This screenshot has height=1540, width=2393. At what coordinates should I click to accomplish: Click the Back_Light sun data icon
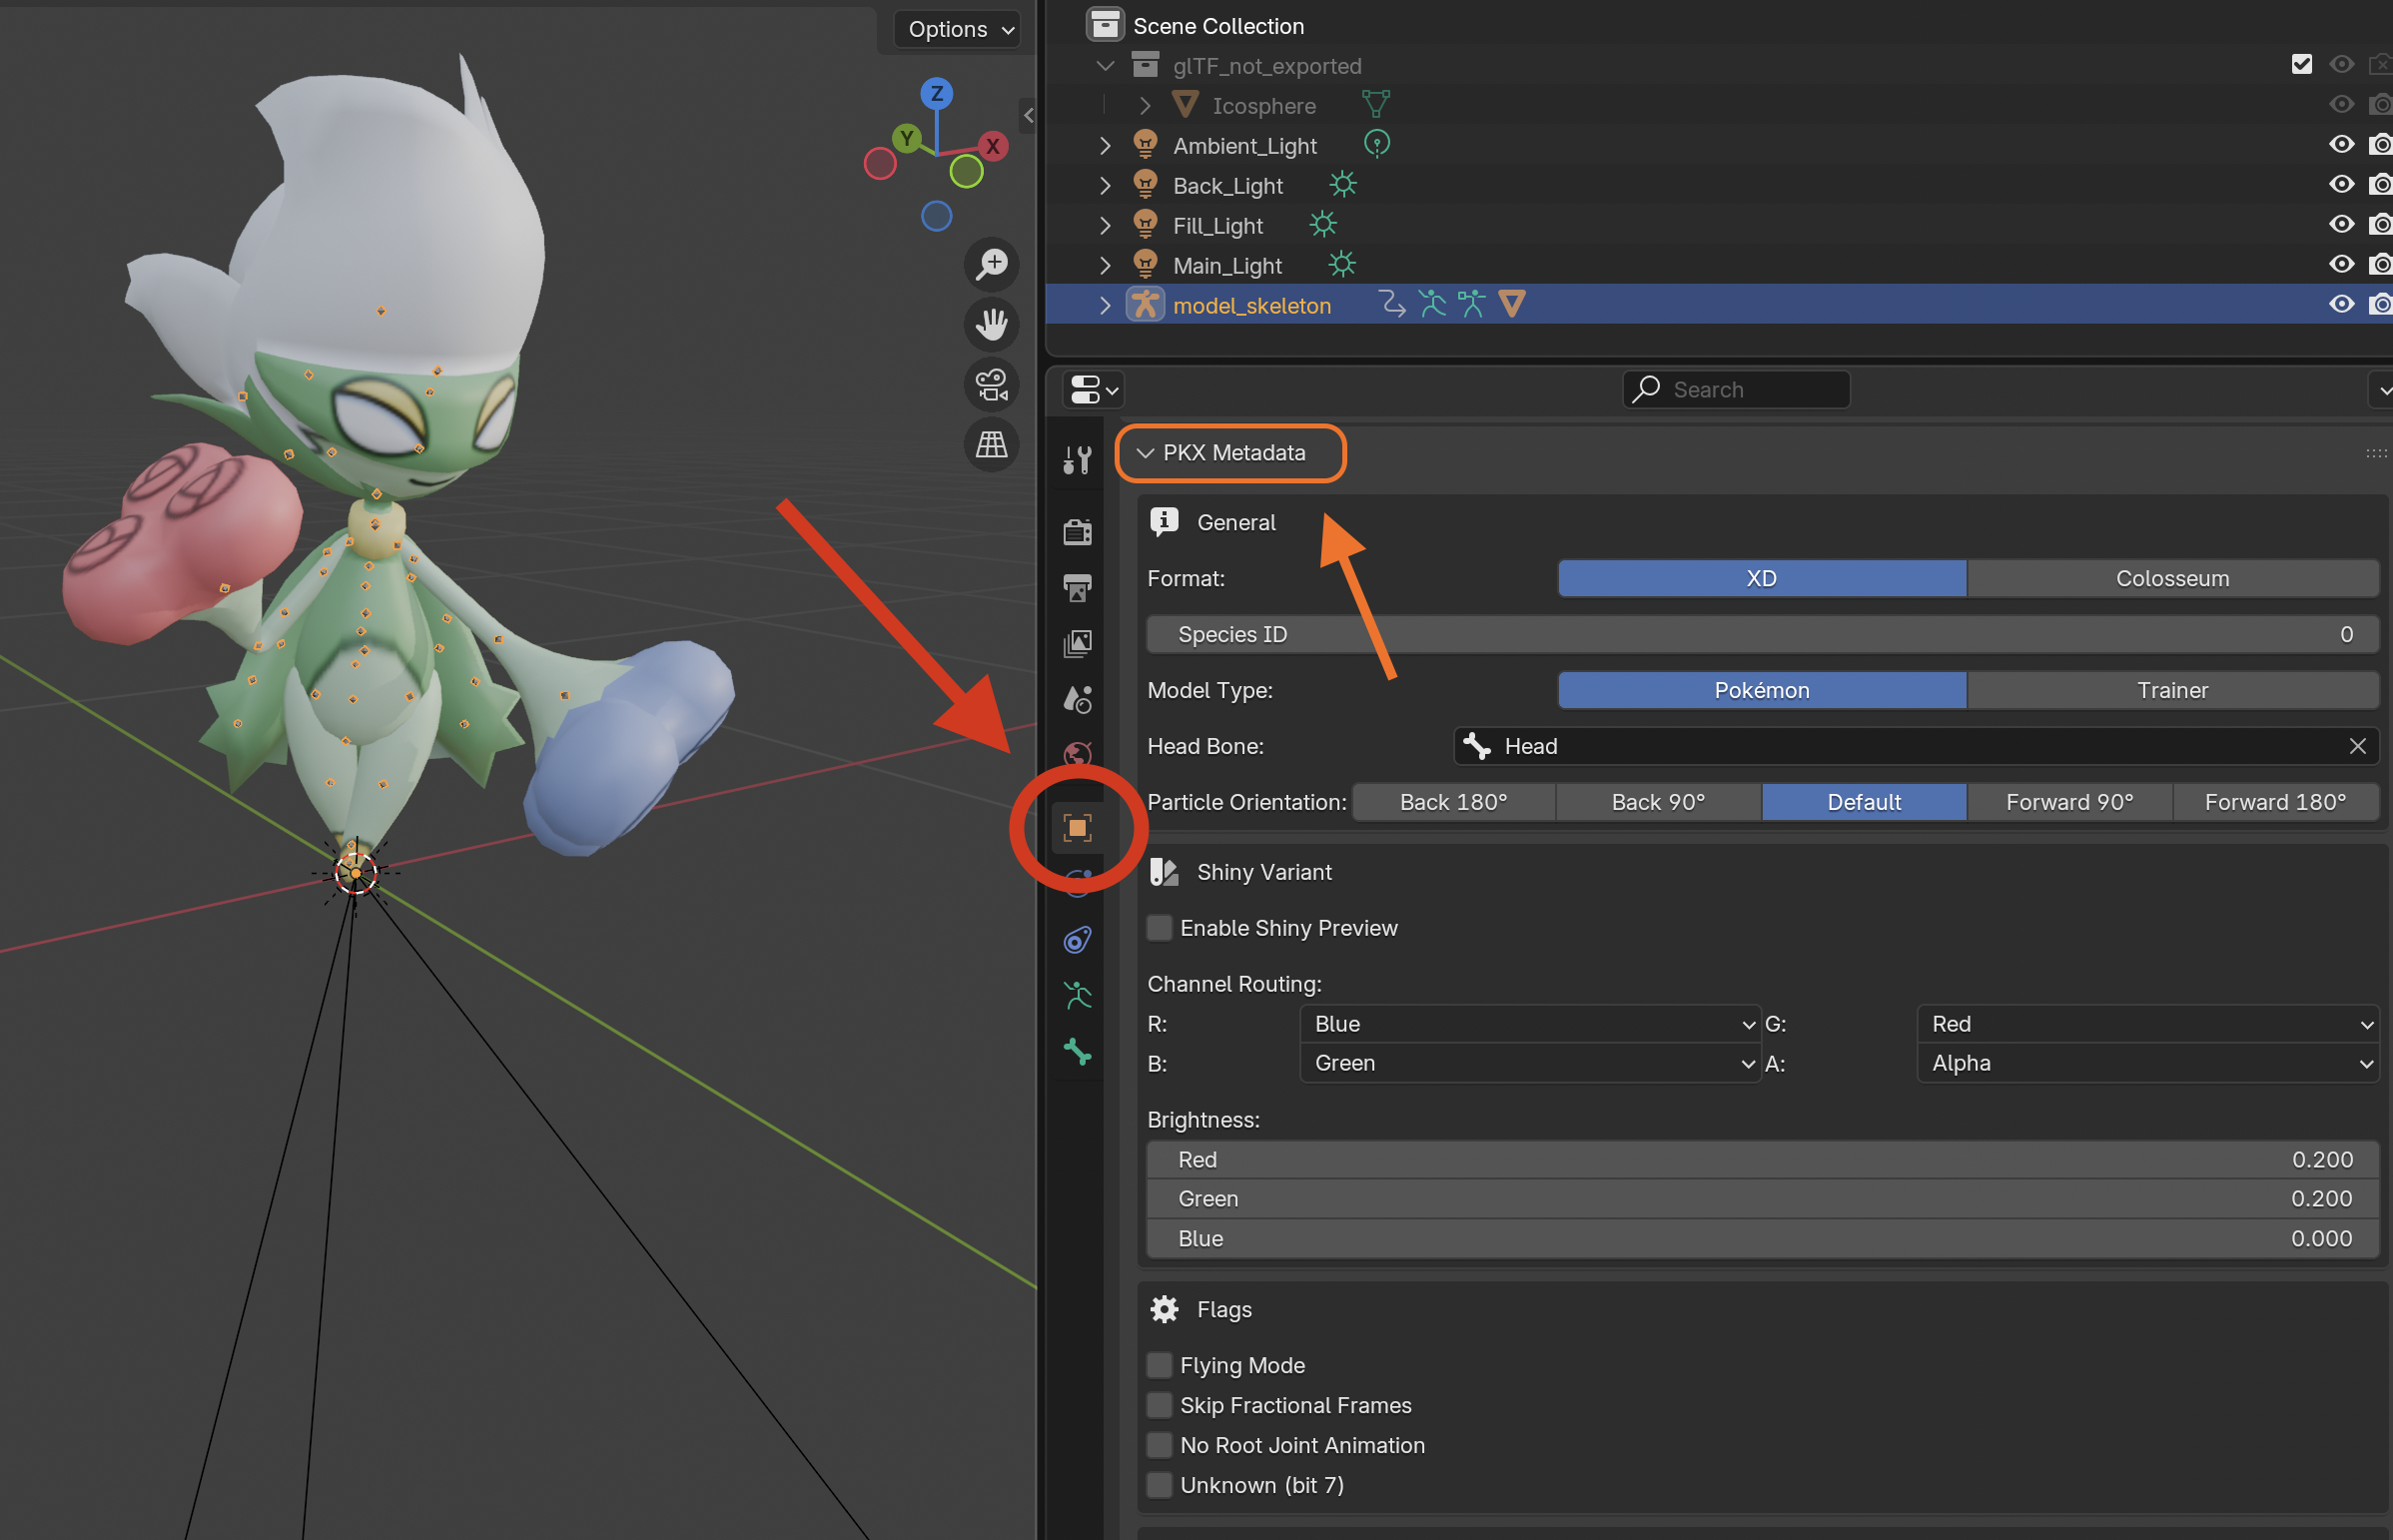(x=1342, y=184)
